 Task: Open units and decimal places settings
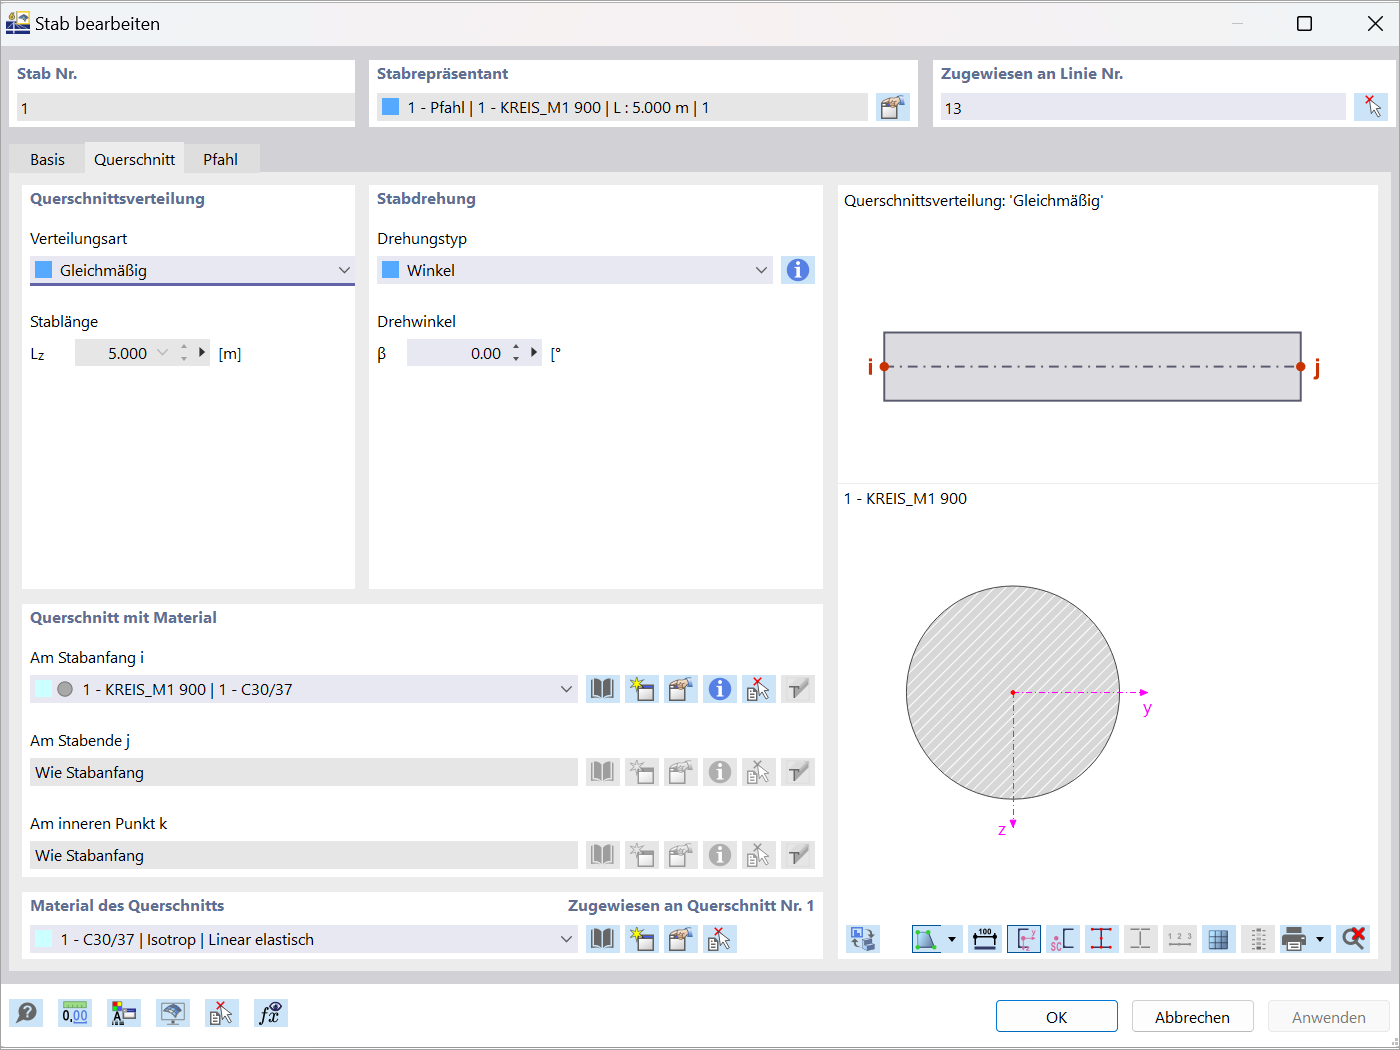tap(75, 1013)
